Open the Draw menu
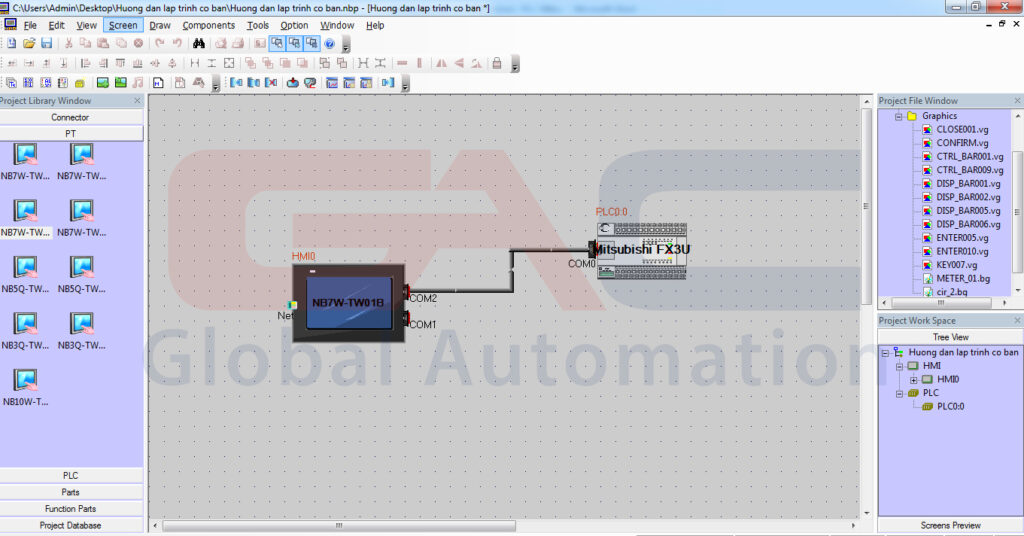This screenshot has width=1024, height=536. pyautogui.click(x=159, y=25)
